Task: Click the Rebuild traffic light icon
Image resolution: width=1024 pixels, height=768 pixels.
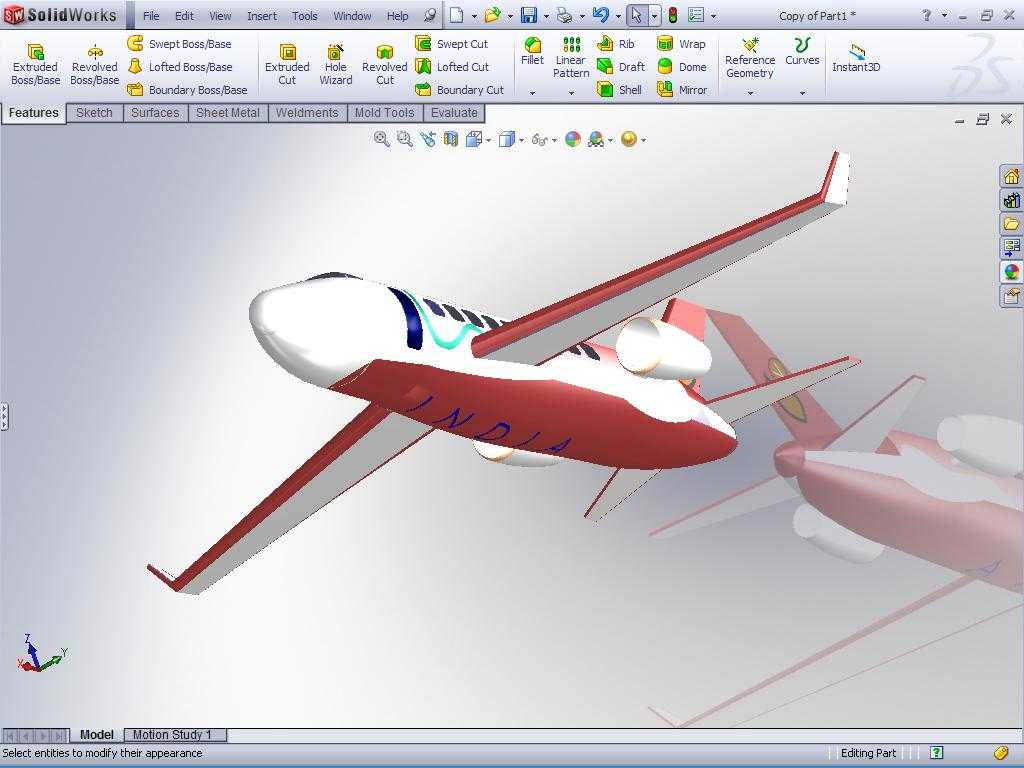Action: tap(673, 15)
